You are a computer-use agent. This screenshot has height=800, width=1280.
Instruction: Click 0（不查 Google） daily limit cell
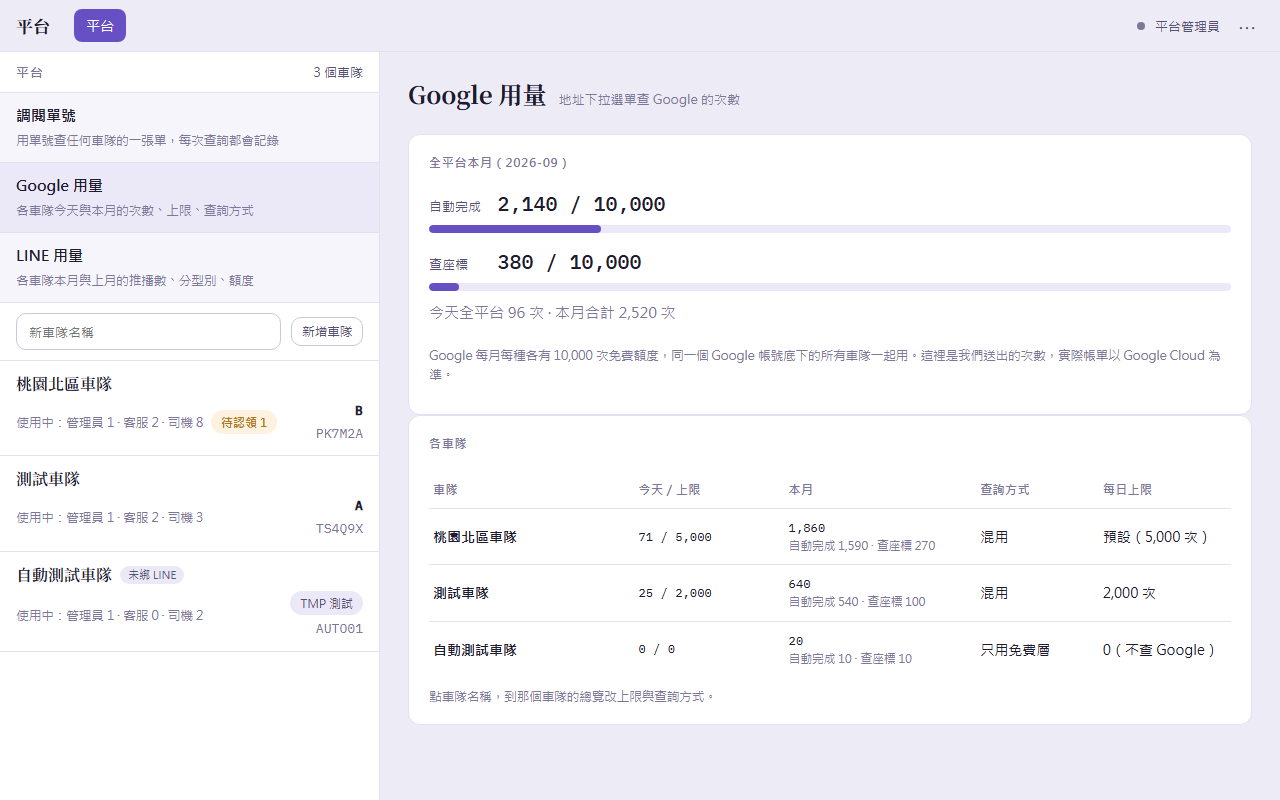pyautogui.click(x=1161, y=650)
